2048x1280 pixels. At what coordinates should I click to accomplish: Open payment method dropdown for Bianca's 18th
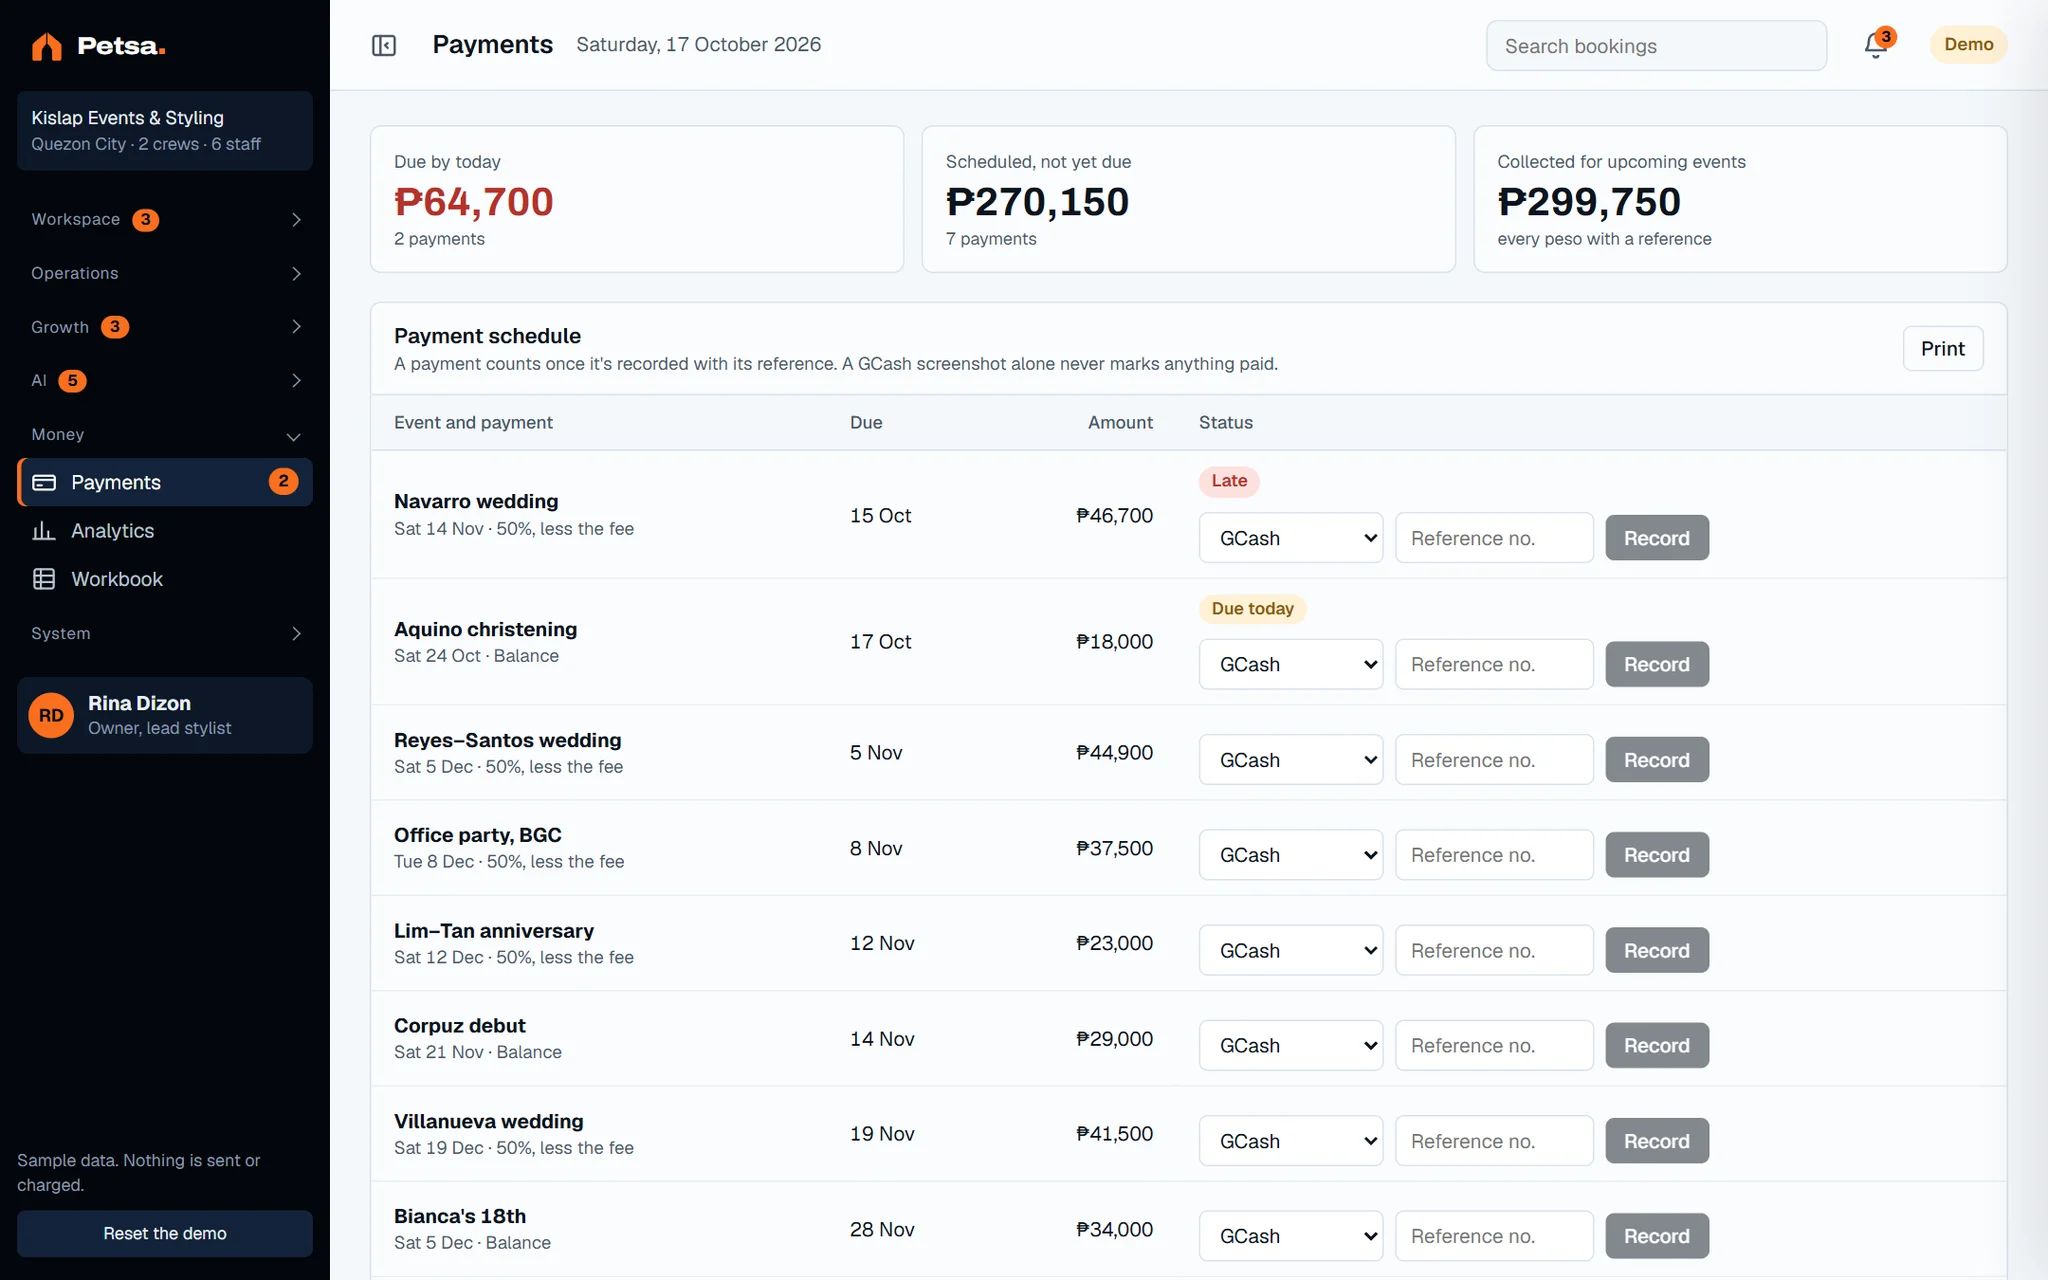click(x=1291, y=1236)
